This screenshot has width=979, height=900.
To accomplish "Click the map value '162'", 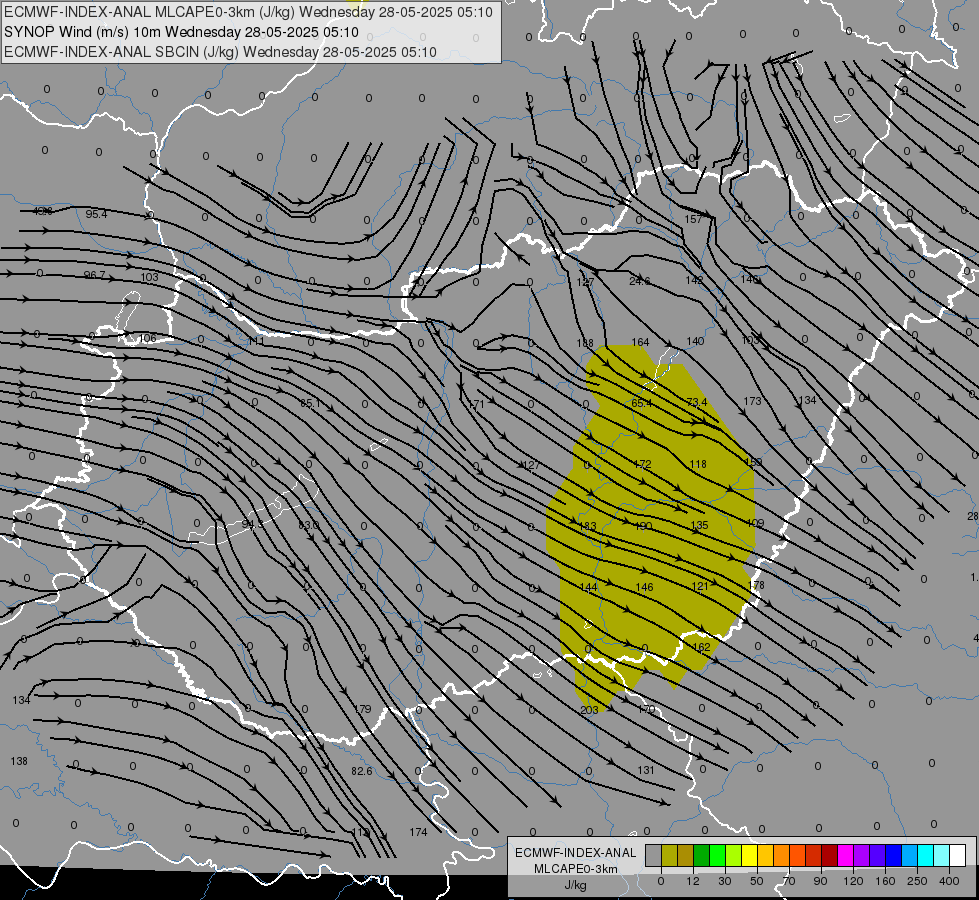I will pos(702,648).
